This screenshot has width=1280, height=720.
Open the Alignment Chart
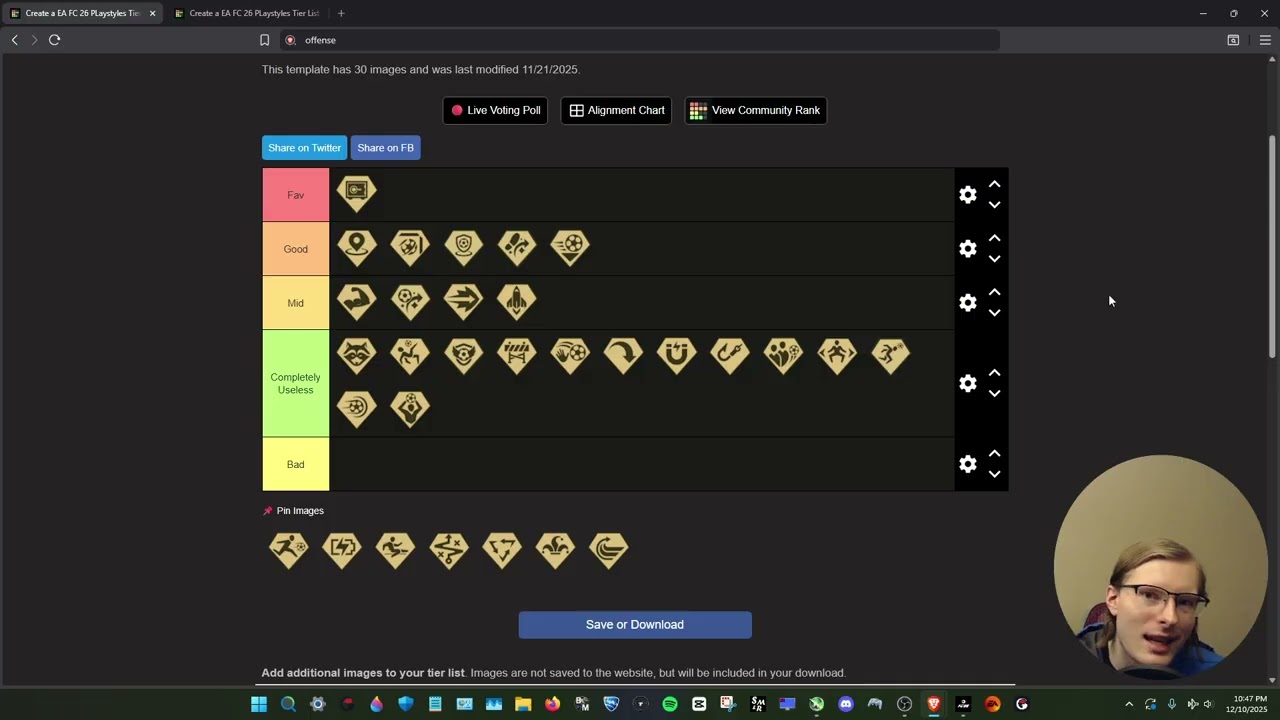[x=616, y=110]
